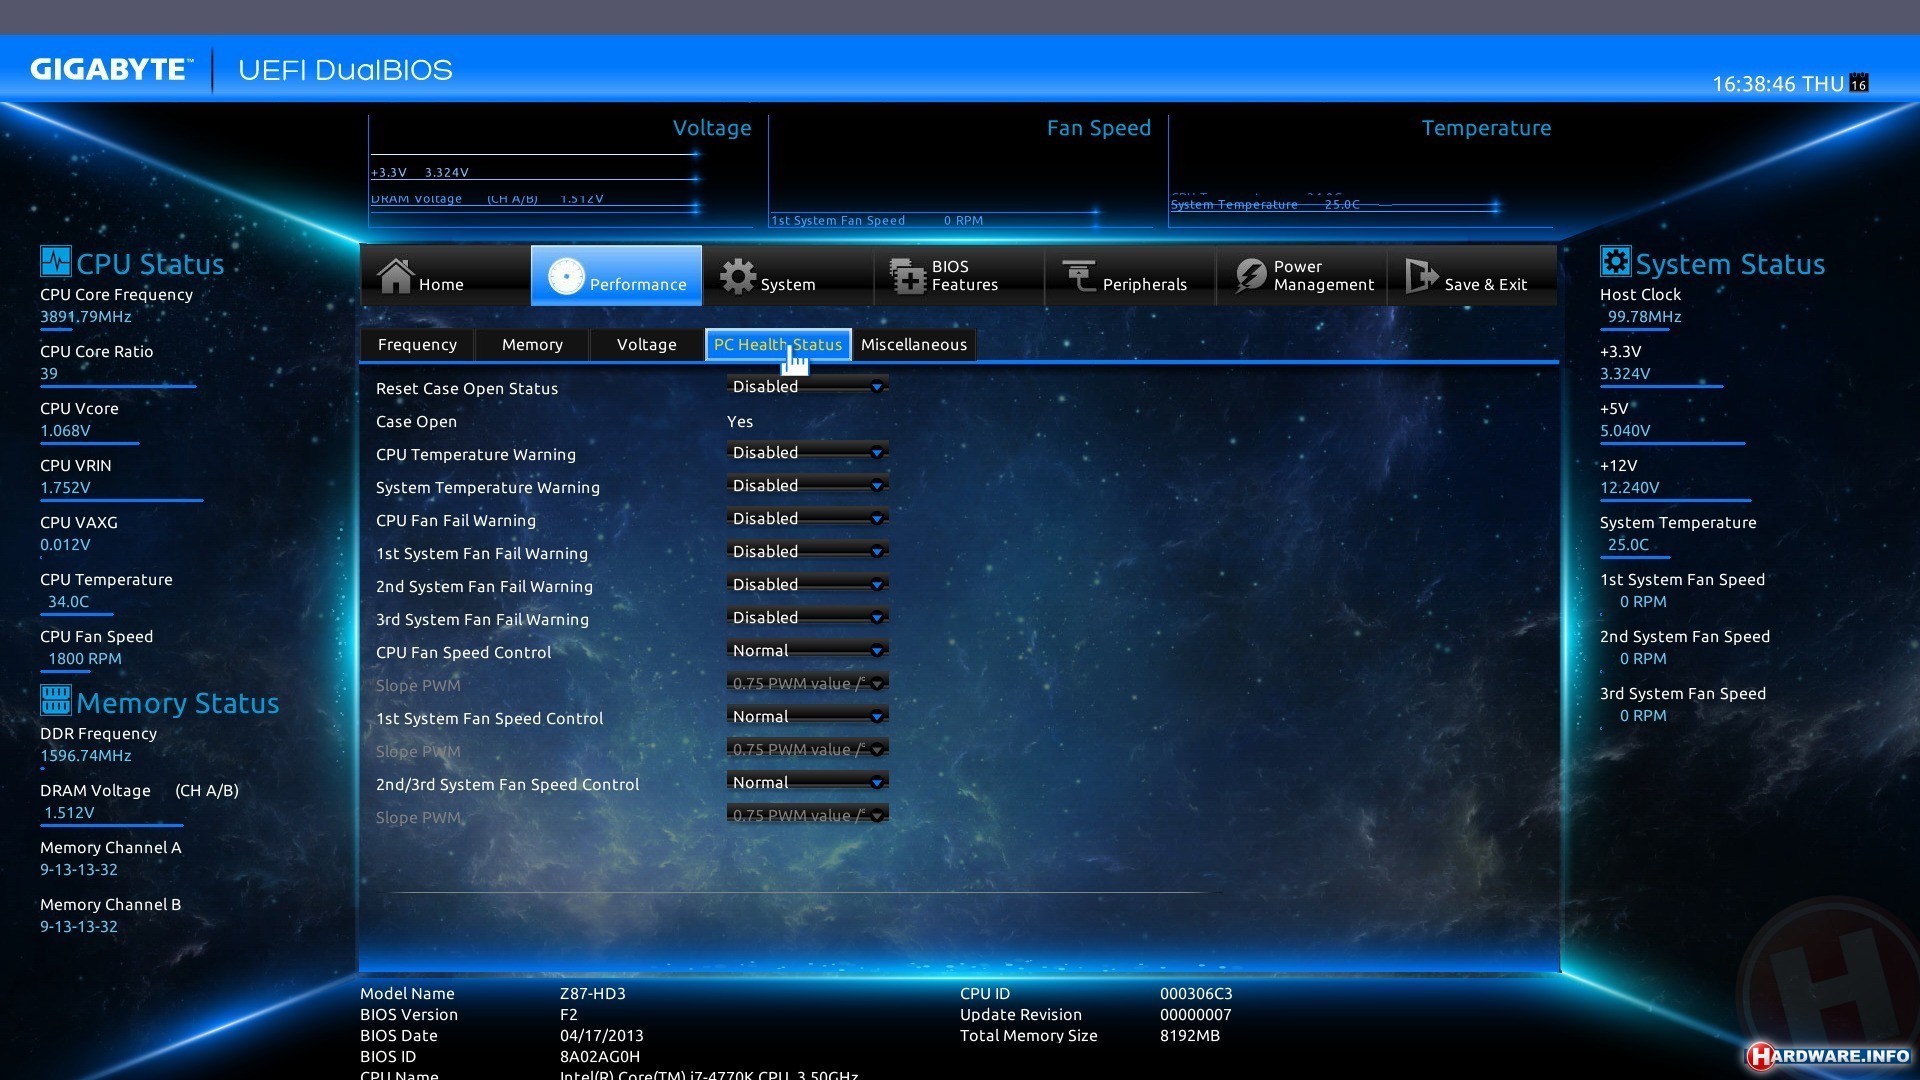Toggle the 3rd System Fan Fail Warning value
The height and width of the screenshot is (1080, 1920).
pos(807,618)
